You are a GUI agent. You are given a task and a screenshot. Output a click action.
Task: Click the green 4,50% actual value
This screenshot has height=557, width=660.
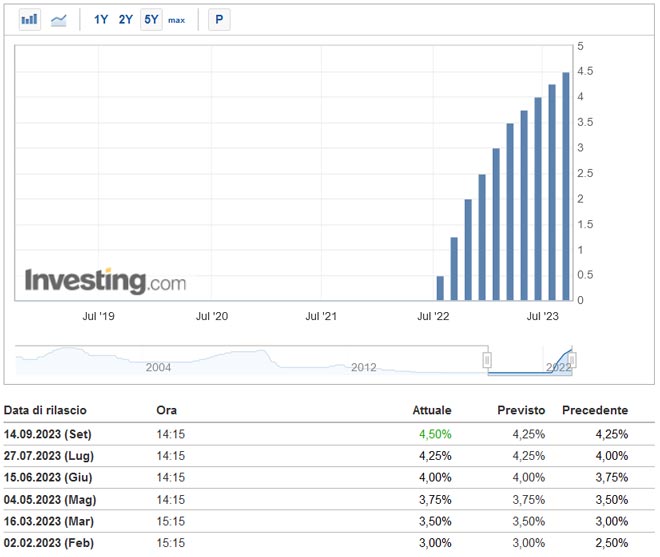click(x=435, y=435)
